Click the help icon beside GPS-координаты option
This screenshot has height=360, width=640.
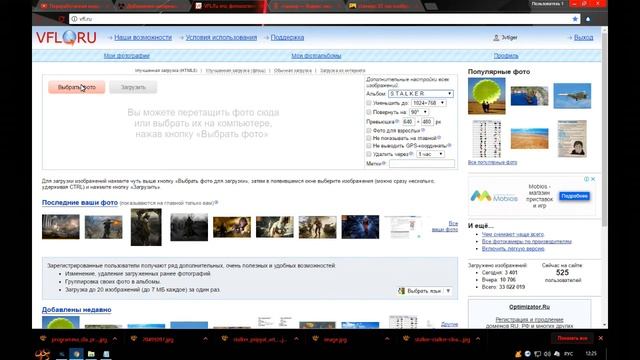(449, 145)
